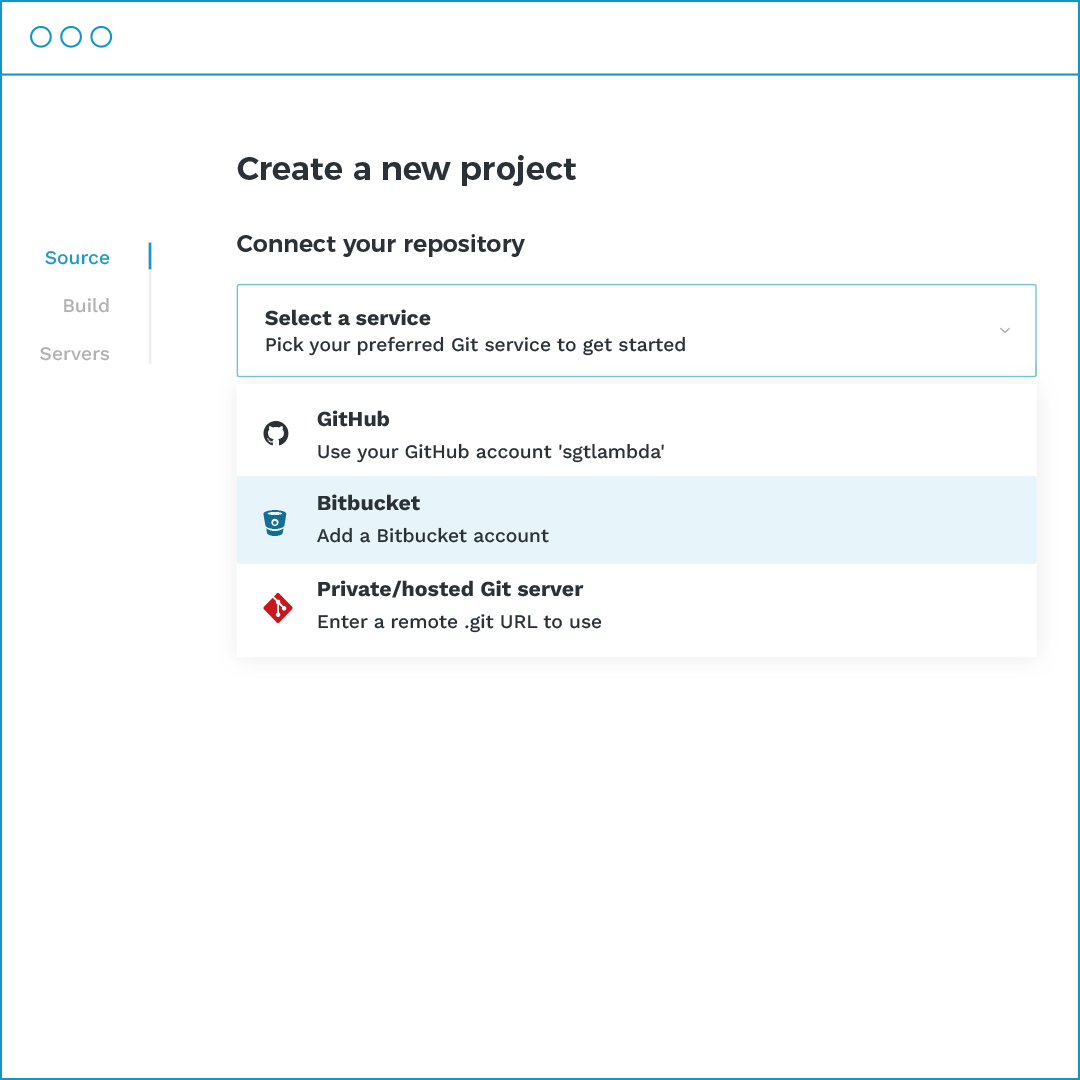This screenshot has height=1080, width=1080.
Task: Click the GitHub octocat icon
Action: coord(276,434)
